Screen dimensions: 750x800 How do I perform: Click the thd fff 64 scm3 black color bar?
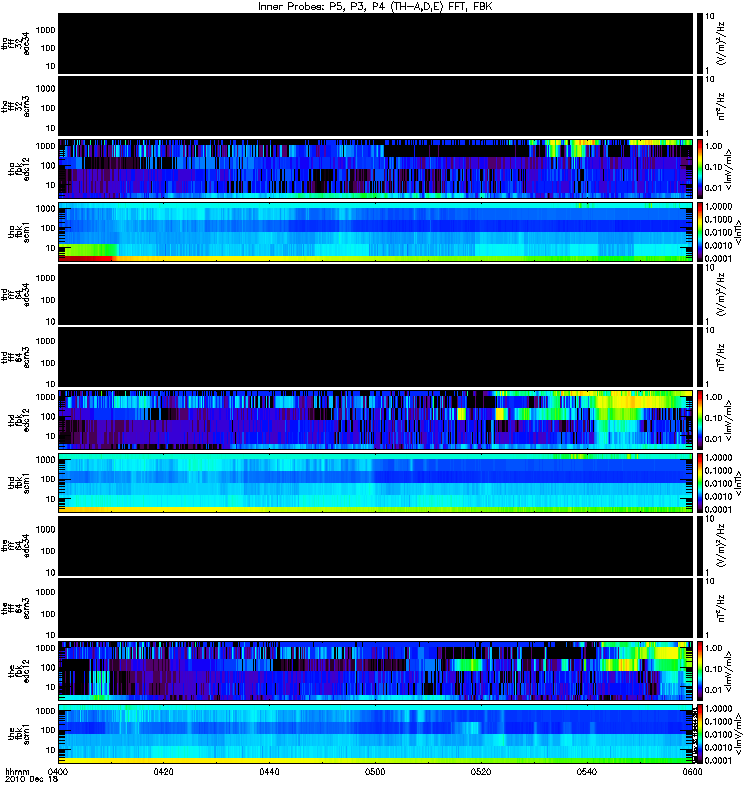(x=699, y=357)
